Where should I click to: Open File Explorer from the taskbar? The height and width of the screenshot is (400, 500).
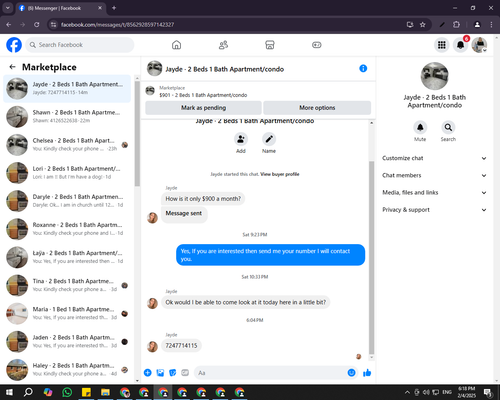click(105, 392)
